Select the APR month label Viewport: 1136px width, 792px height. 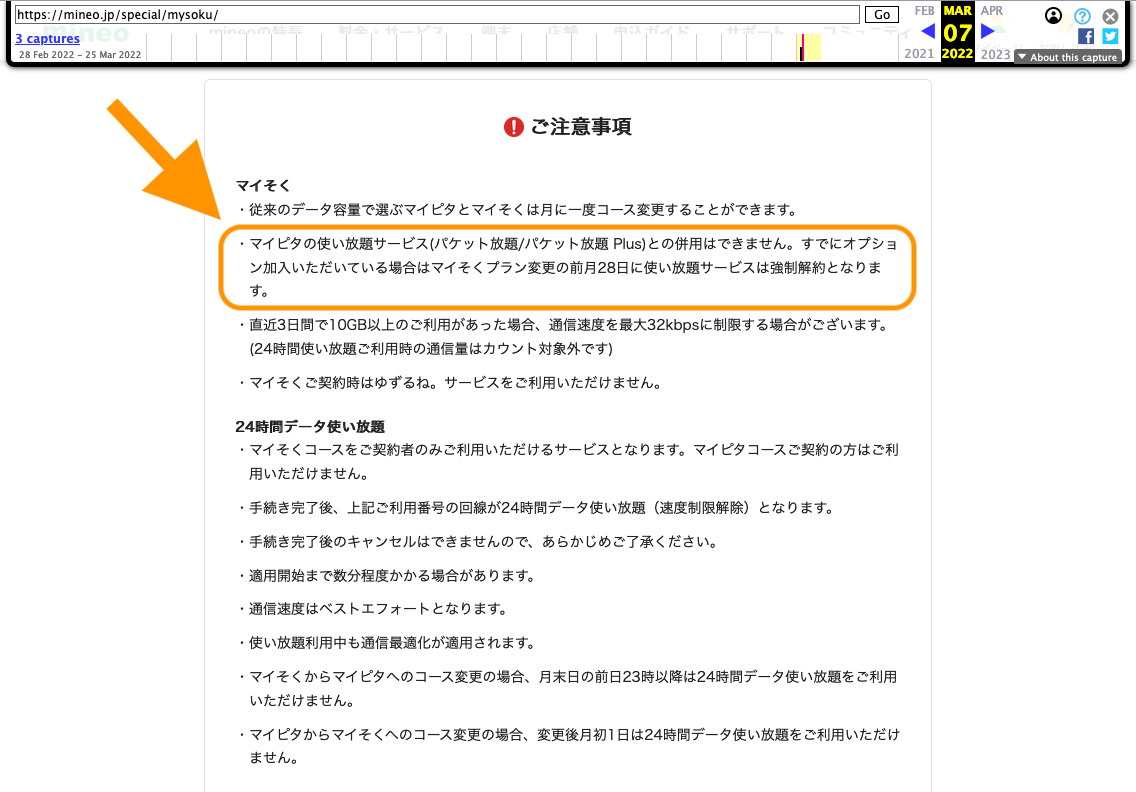(x=992, y=11)
